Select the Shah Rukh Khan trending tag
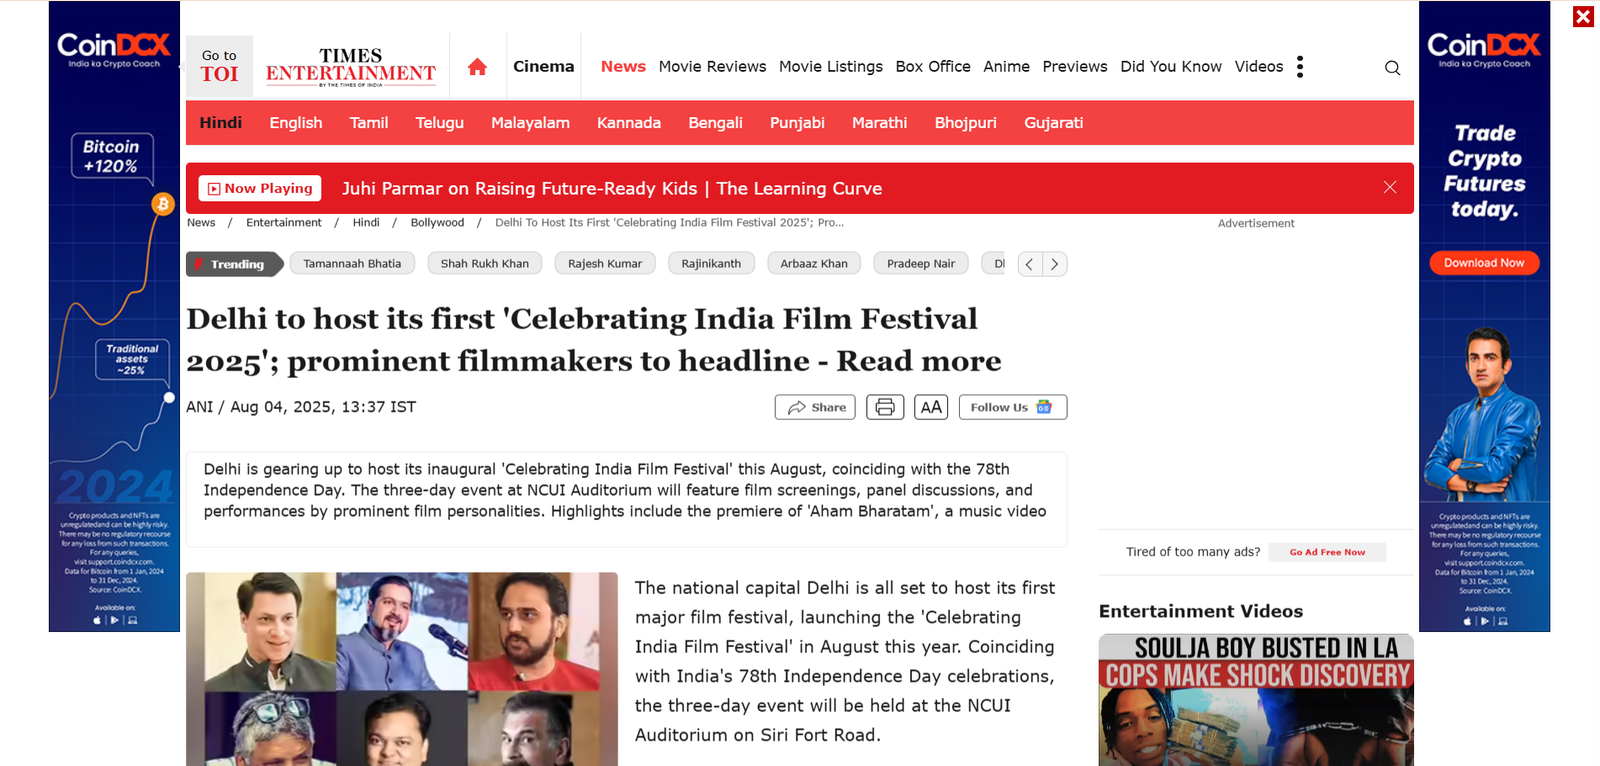 coord(485,264)
